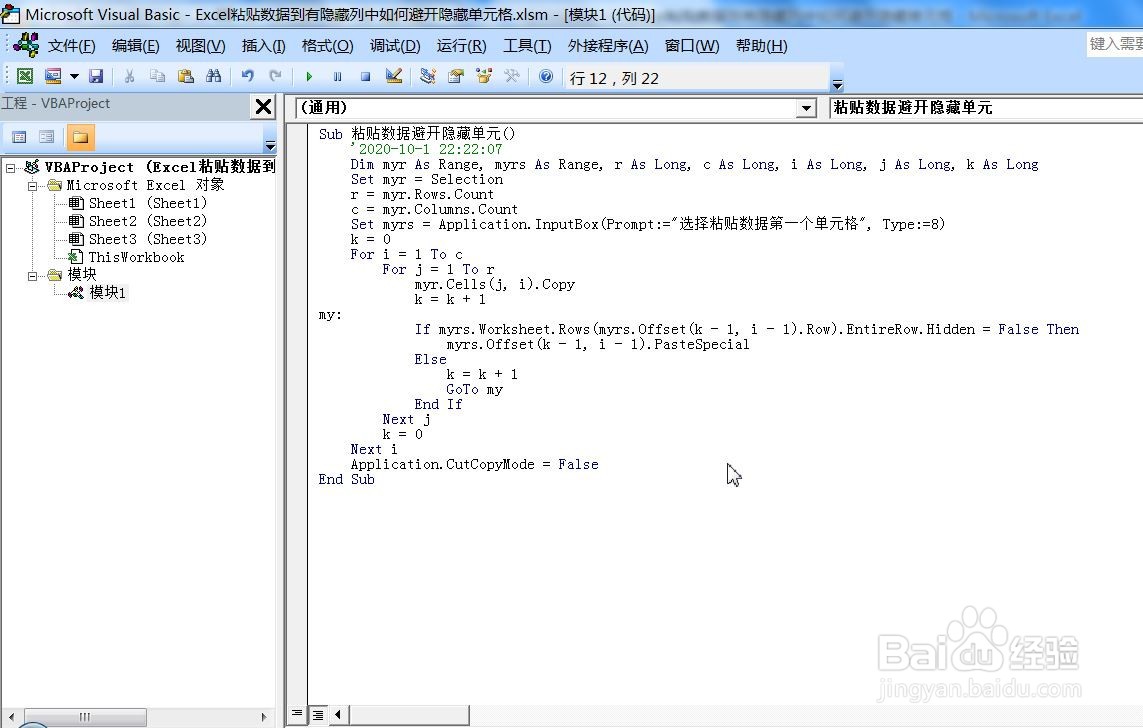Click the Procedure View button
This screenshot has width=1143, height=728.
[x=297, y=714]
